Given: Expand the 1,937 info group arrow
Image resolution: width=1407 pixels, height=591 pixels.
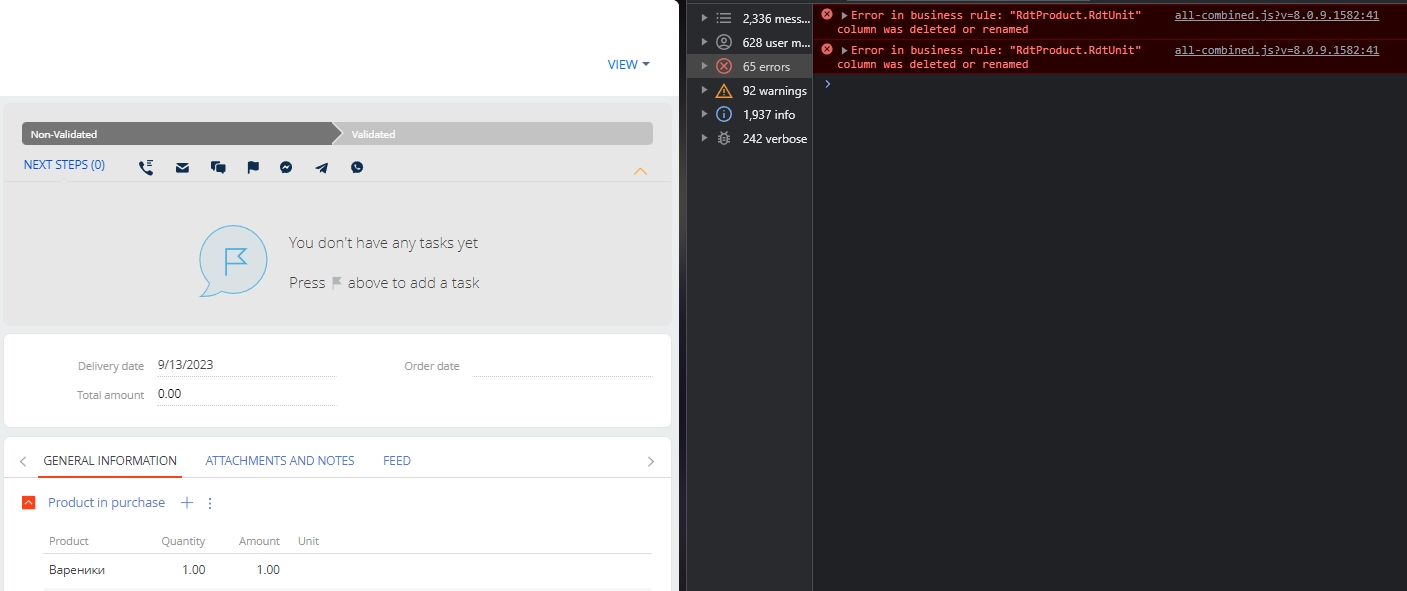Looking at the screenshot, I should 705,114.
